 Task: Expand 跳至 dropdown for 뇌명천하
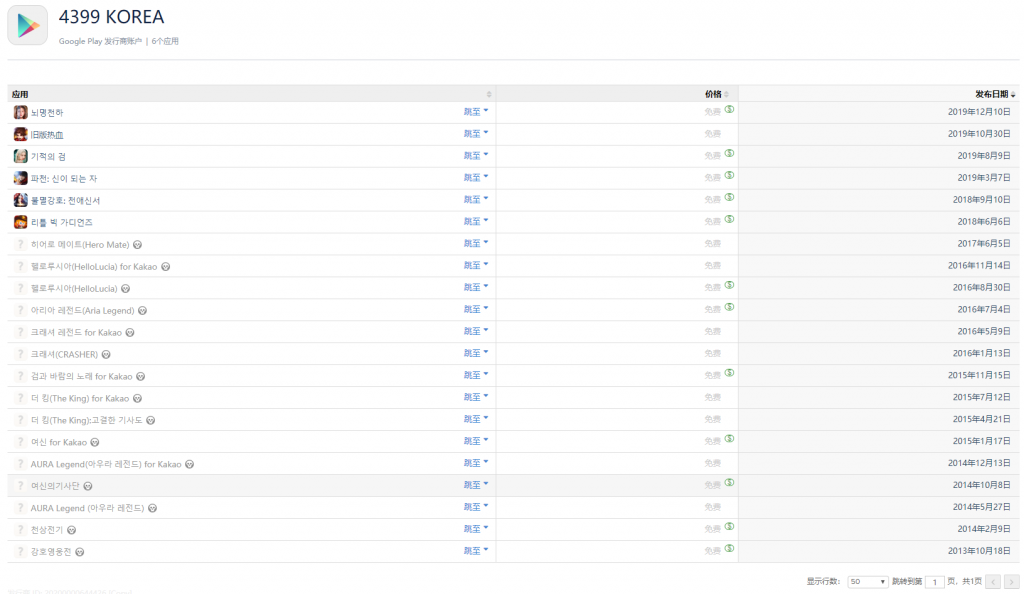pyautogui.click(x=476, y=112)
